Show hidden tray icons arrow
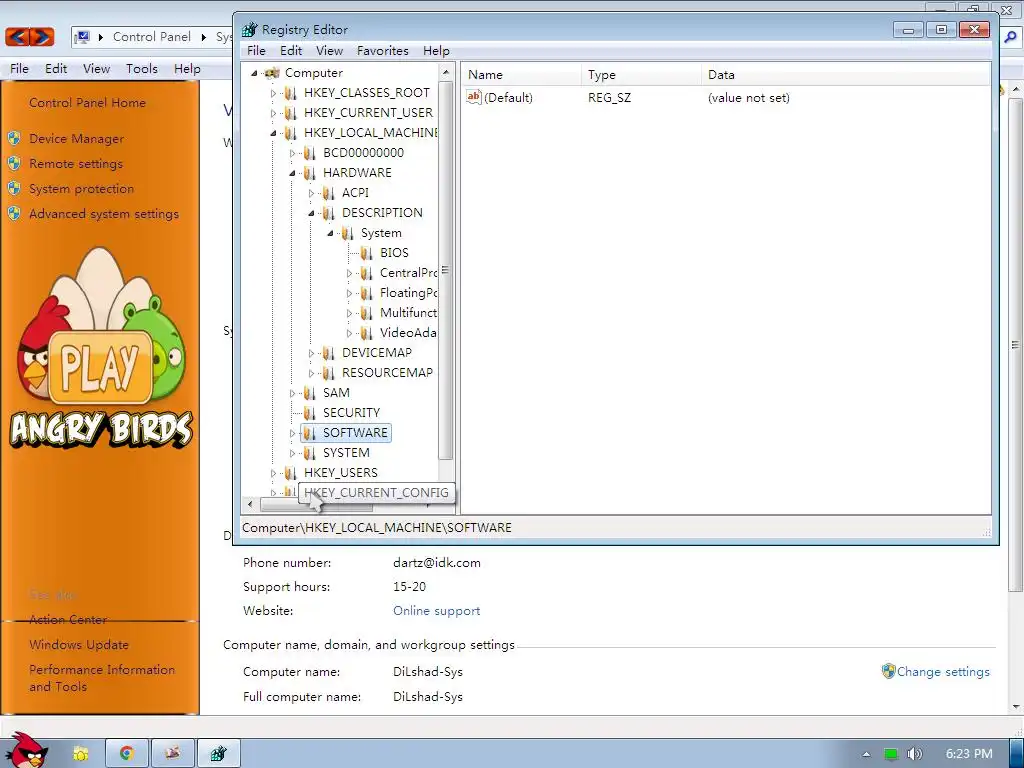Viewport: 1024px width, 768px height. pyautogui.click(x=866, y=754)
